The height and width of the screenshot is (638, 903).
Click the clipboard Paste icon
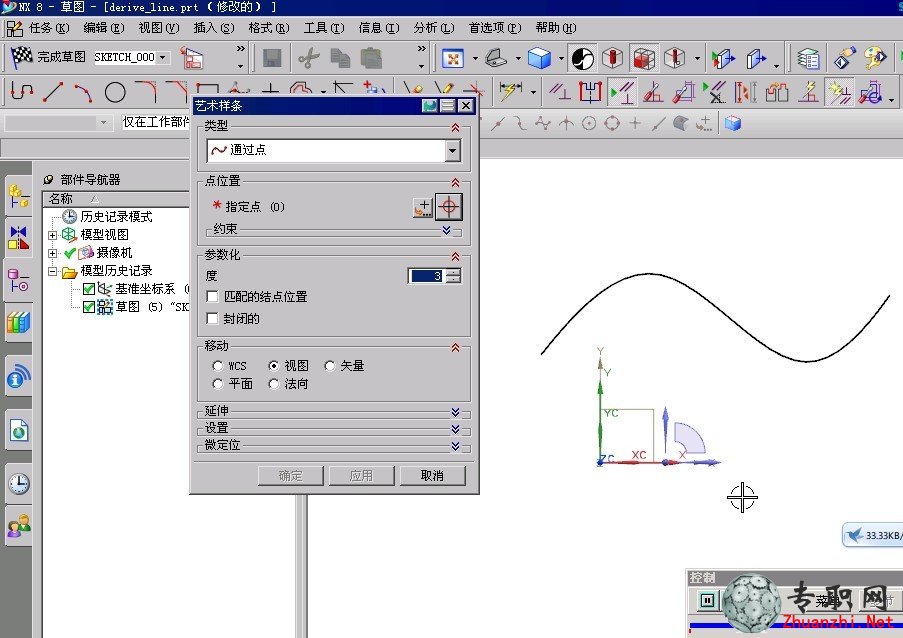coord(371,58)
